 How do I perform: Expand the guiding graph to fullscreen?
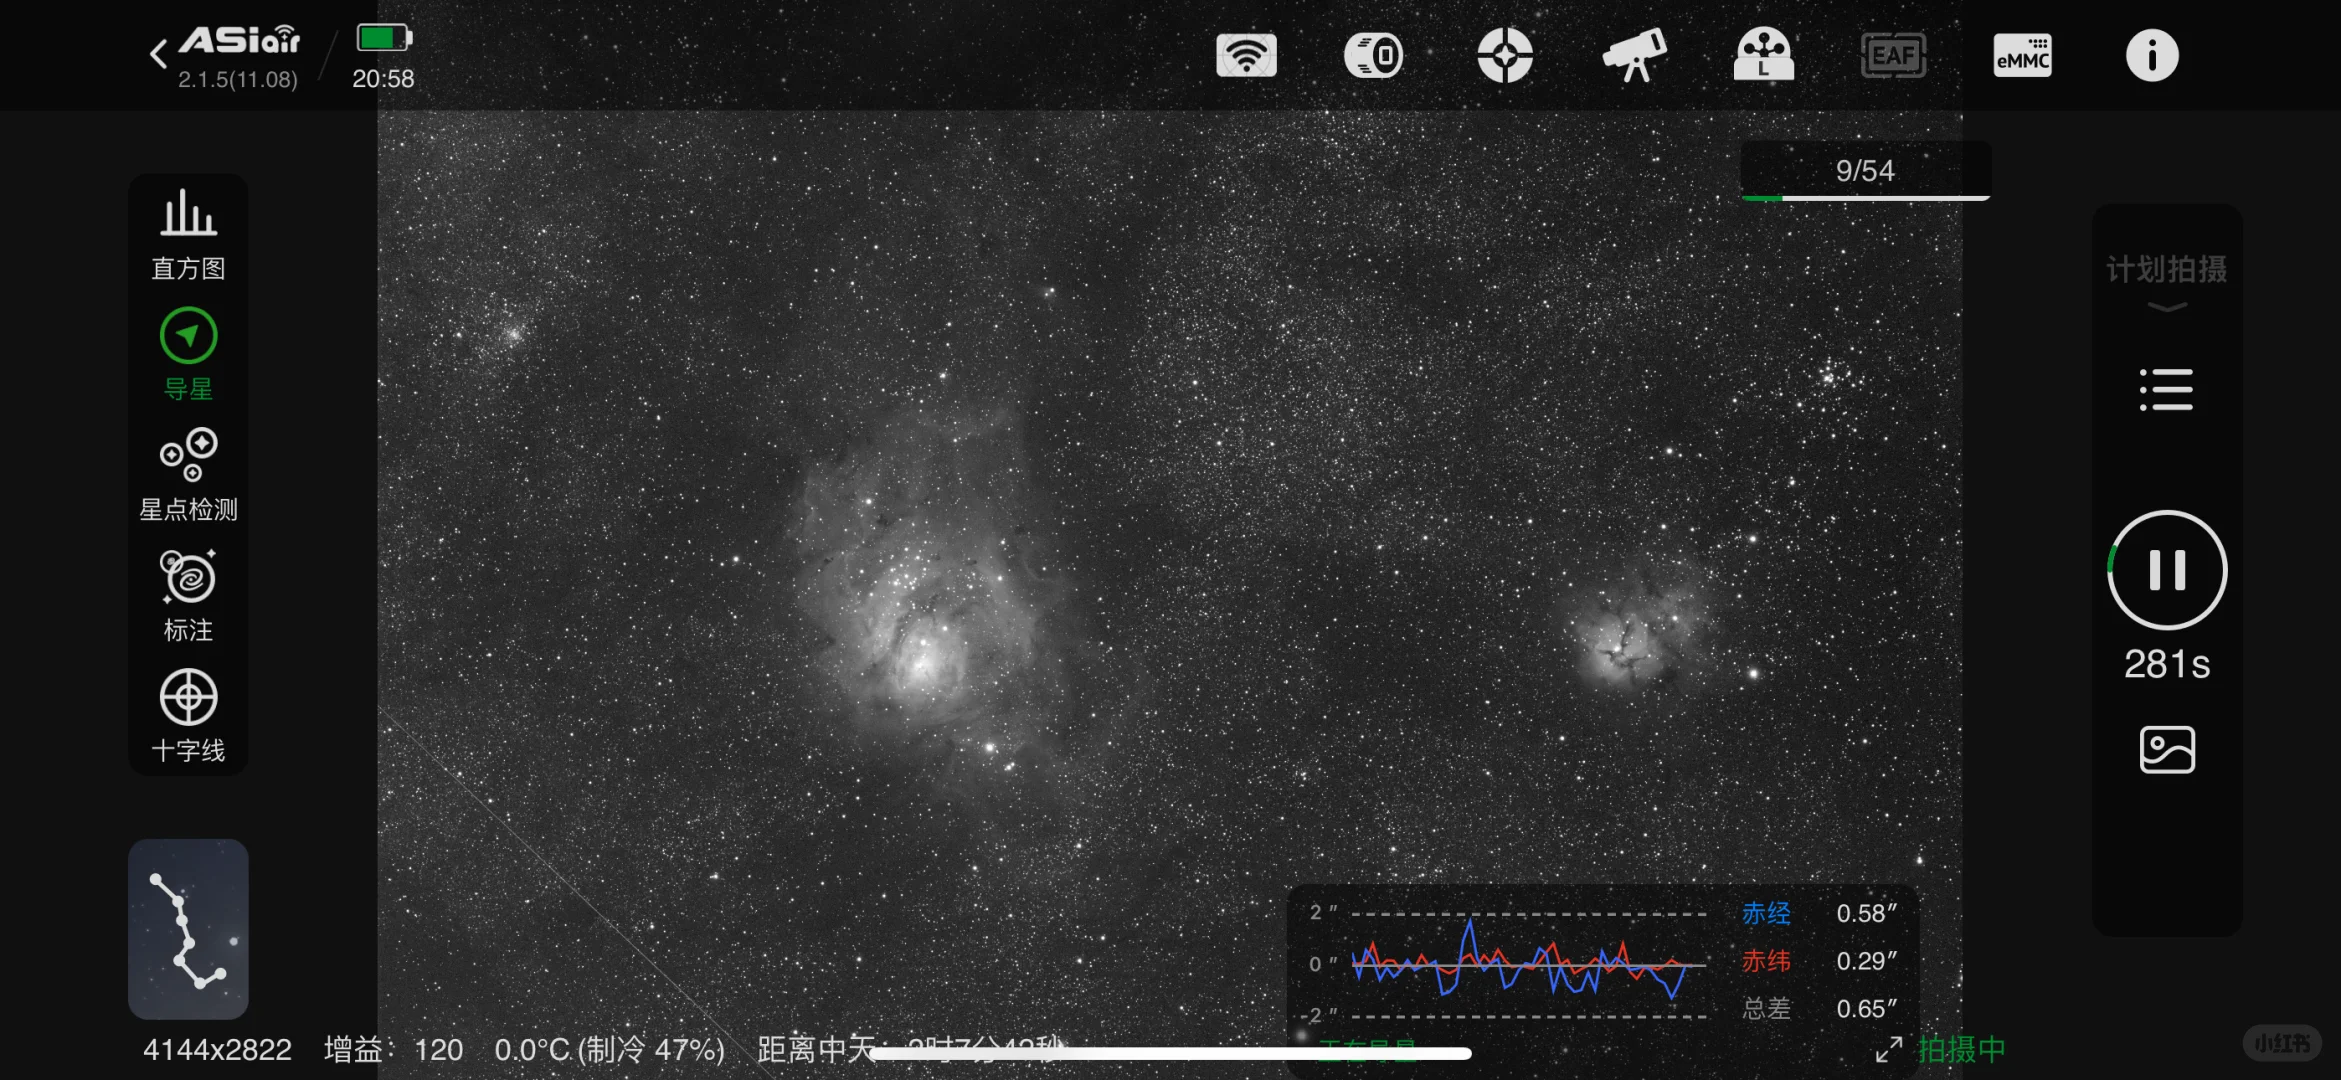[x=1888, y=1049]
